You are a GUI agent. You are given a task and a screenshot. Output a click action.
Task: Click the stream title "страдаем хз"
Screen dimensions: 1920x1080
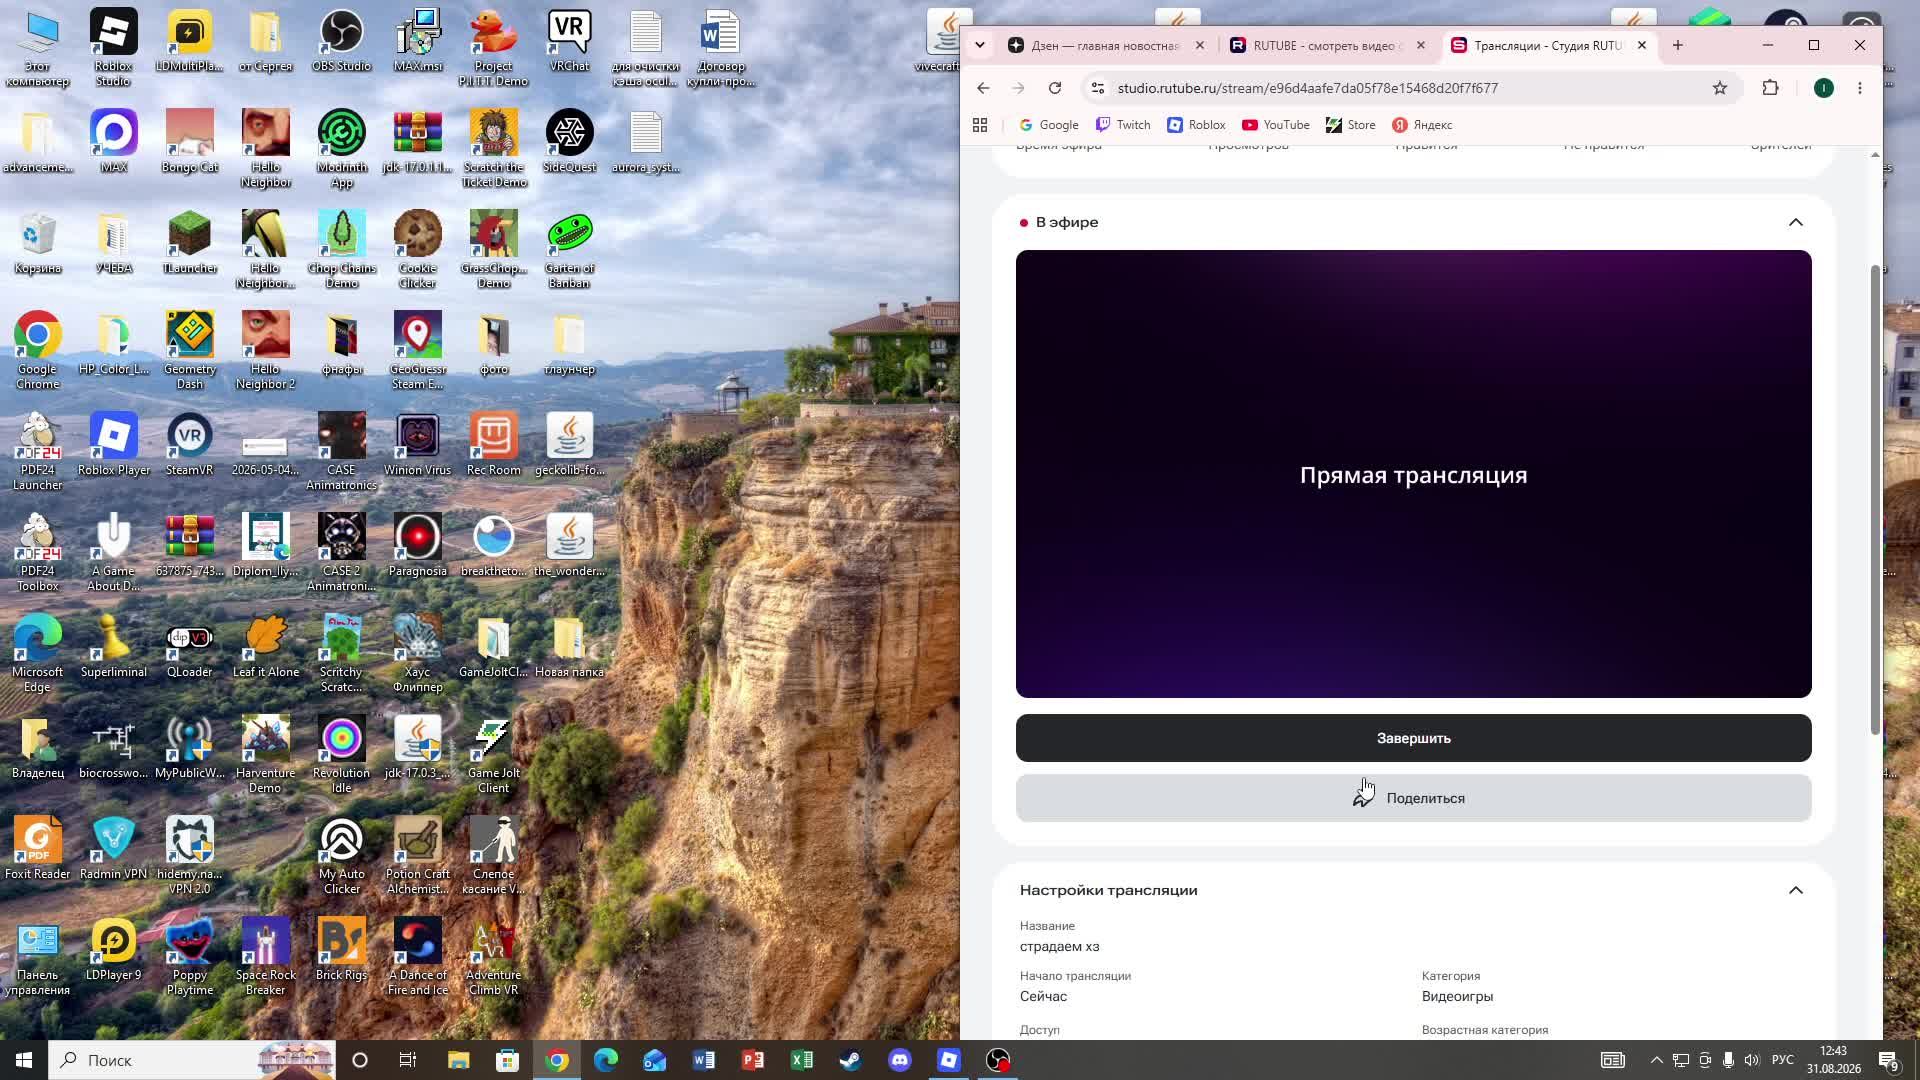coord(1059,946)
